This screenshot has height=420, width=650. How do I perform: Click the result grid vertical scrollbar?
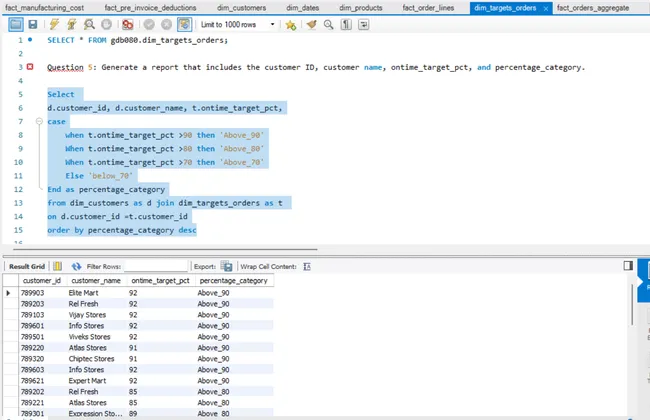point(632,305)
